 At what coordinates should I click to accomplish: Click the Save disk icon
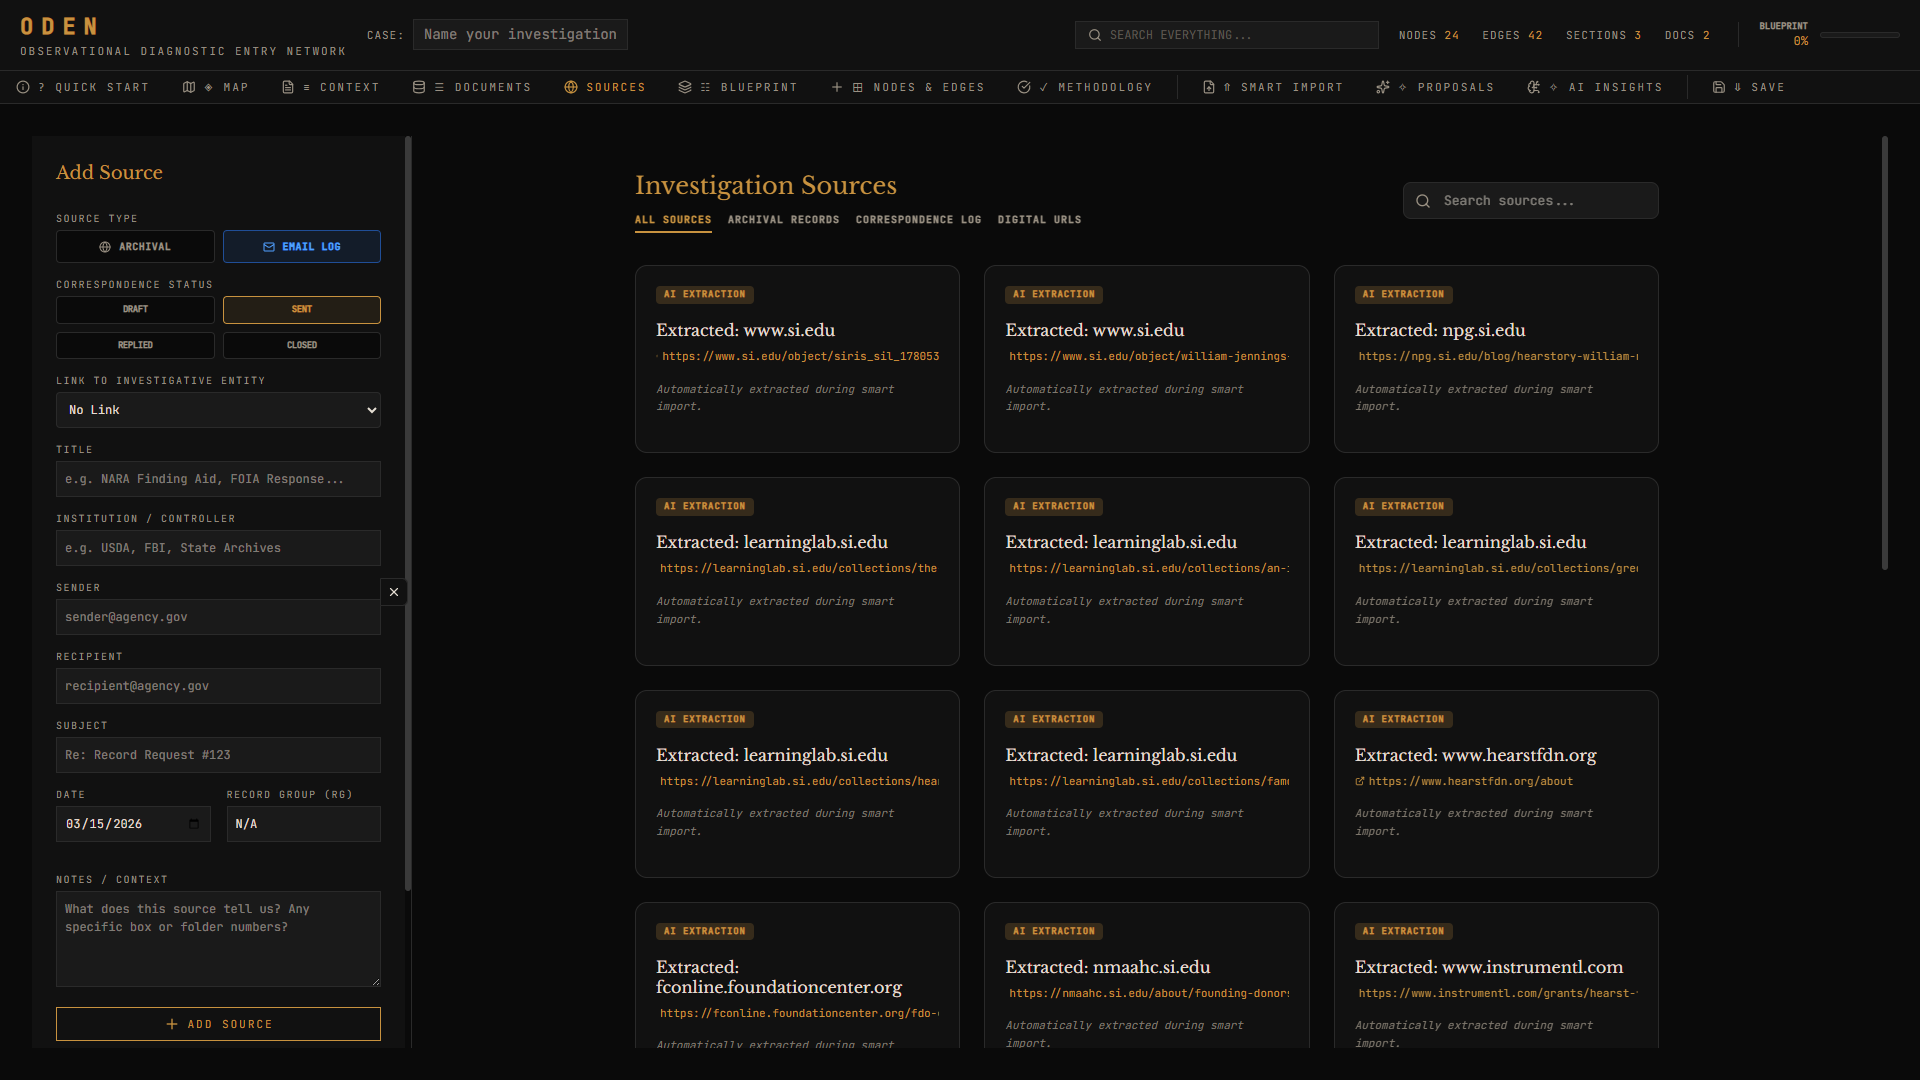tap(1720, 87)
